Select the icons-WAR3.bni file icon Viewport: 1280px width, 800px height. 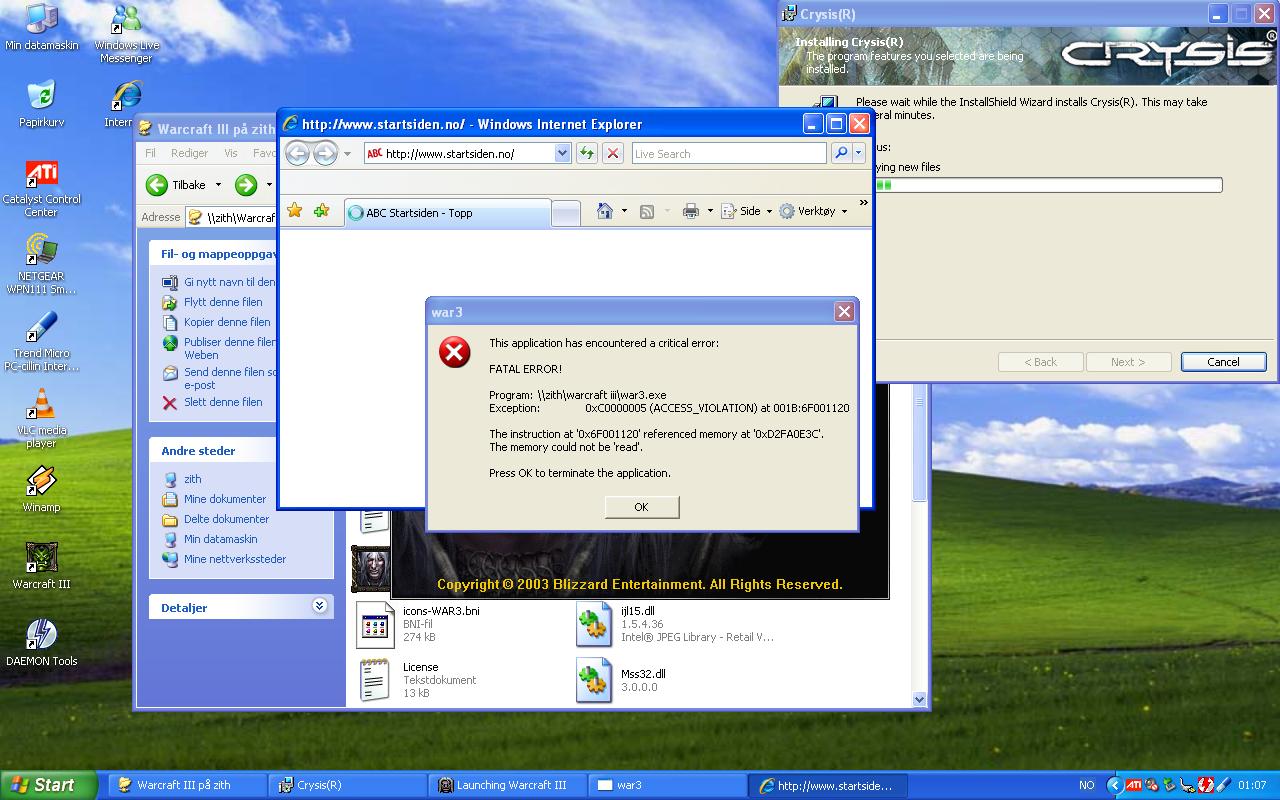[x=376, y=625]
